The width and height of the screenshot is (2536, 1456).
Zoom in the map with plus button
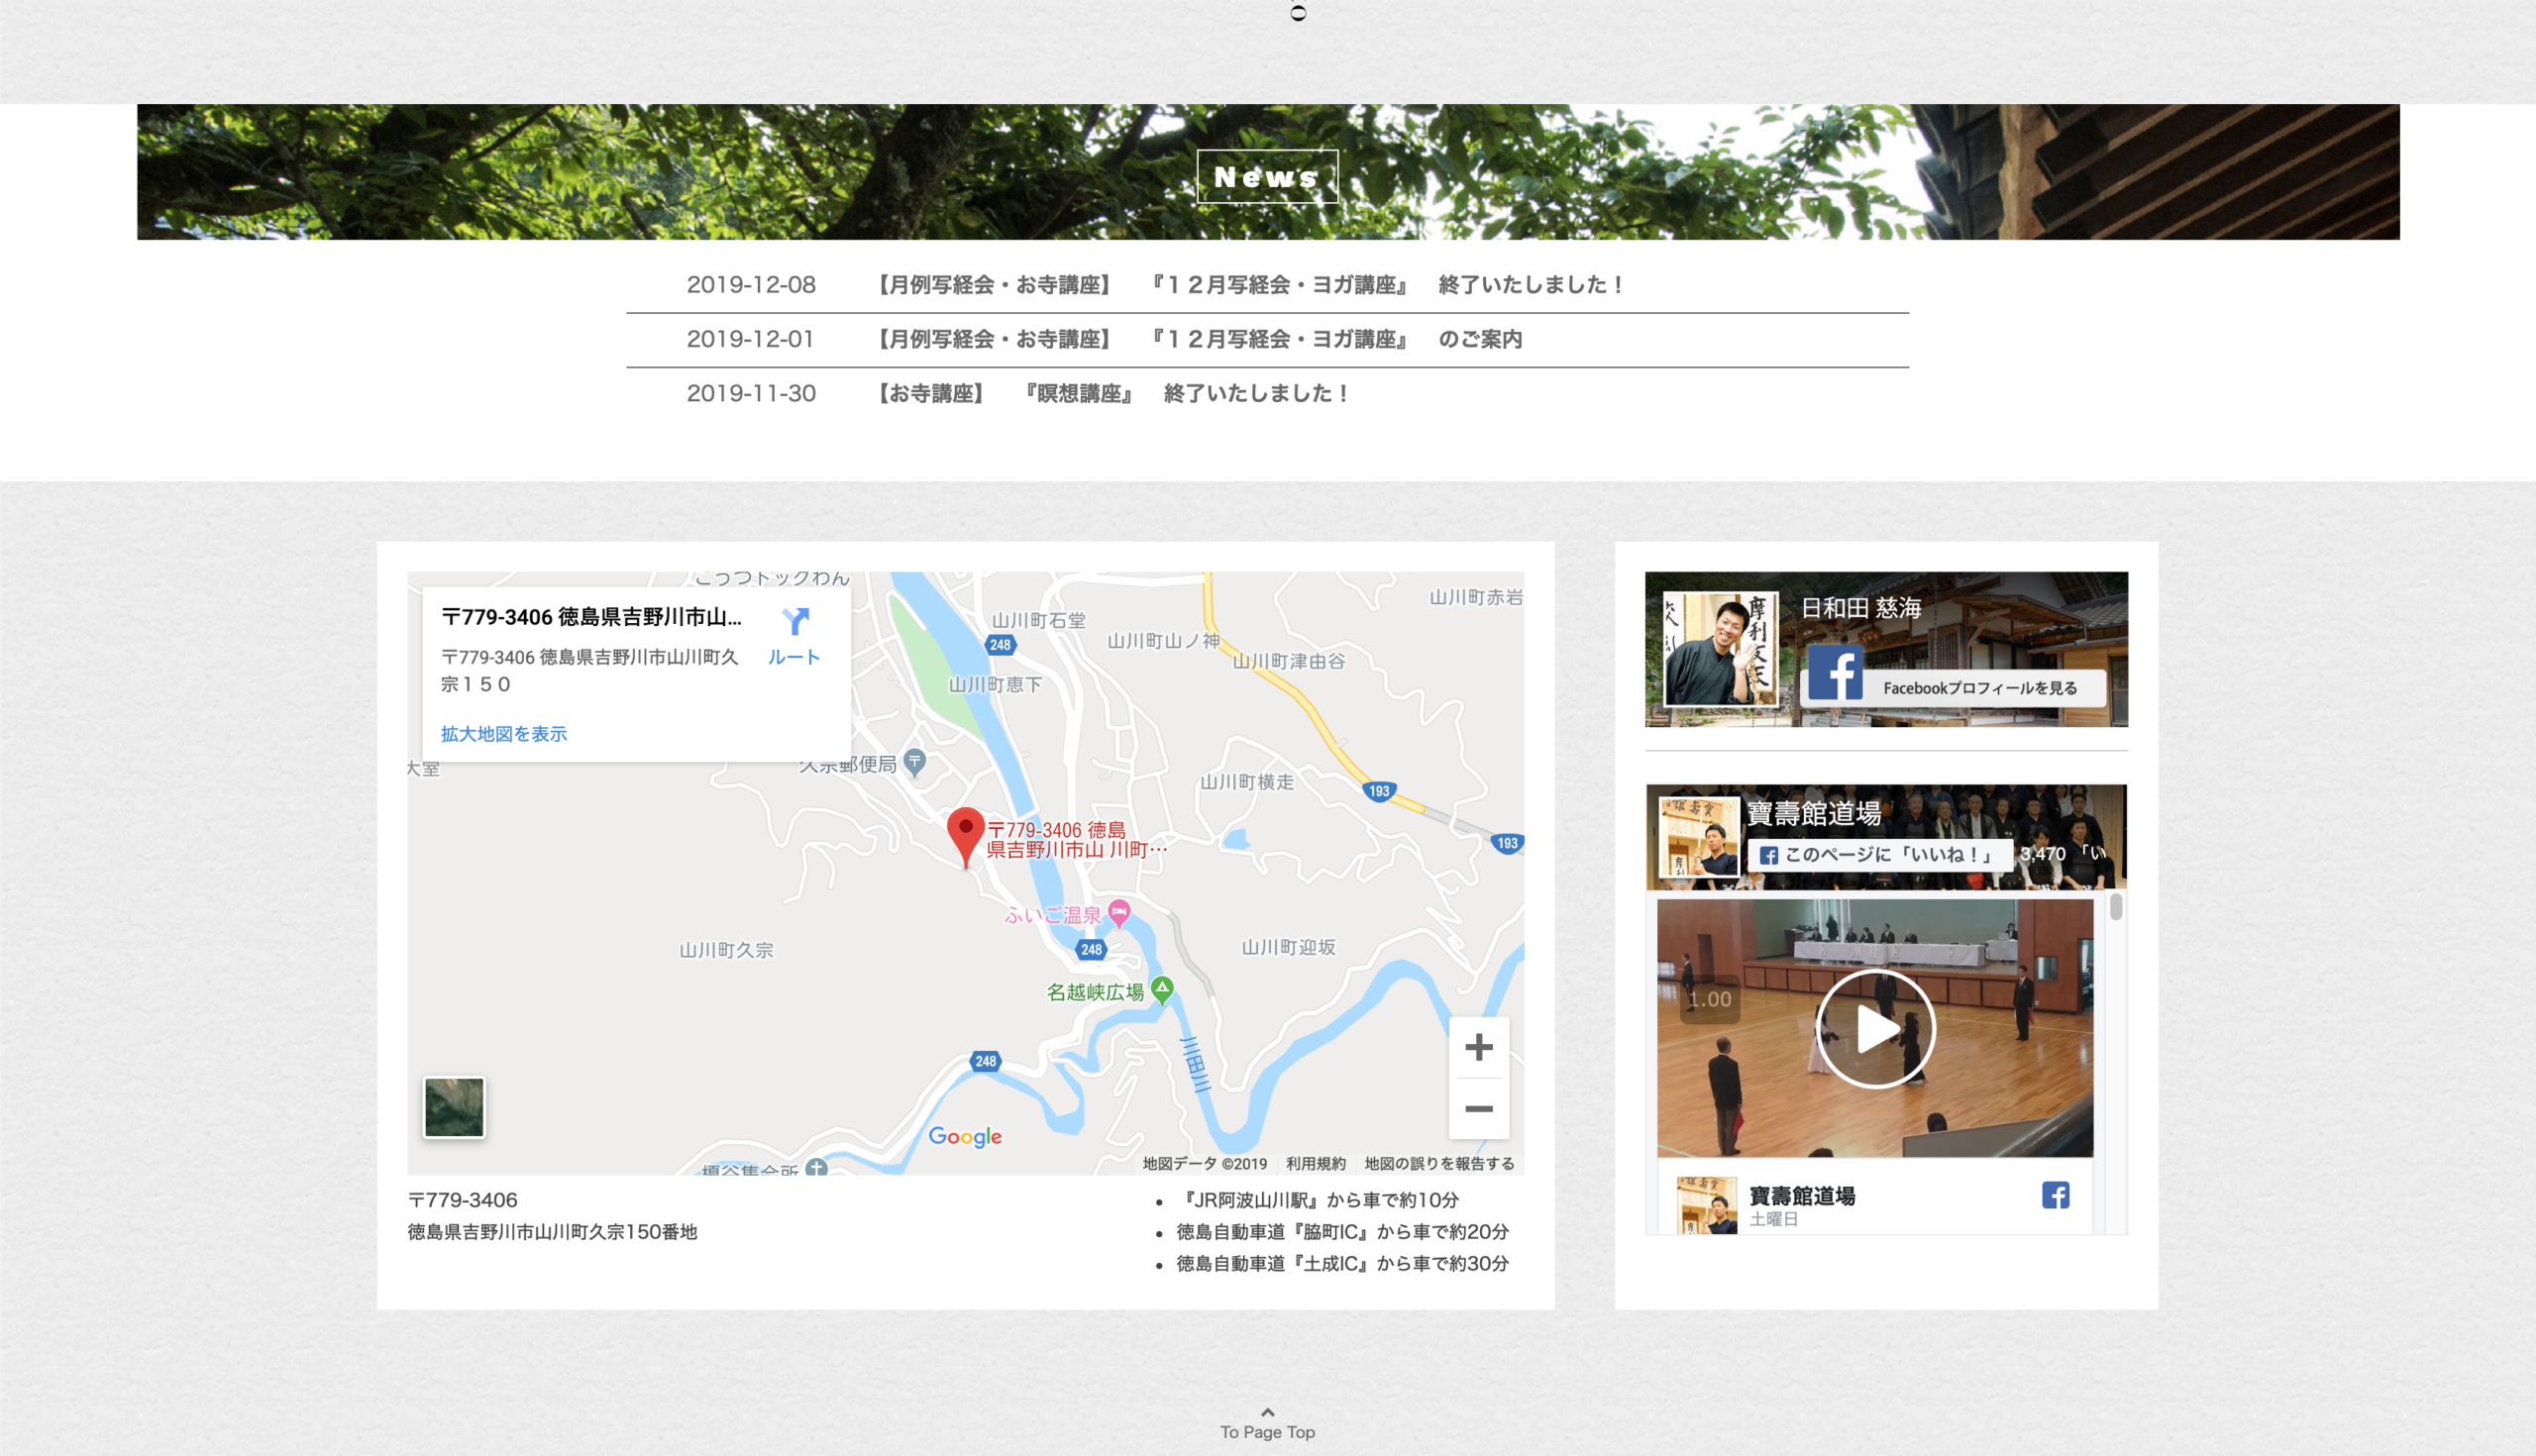click(1478, 1047)
